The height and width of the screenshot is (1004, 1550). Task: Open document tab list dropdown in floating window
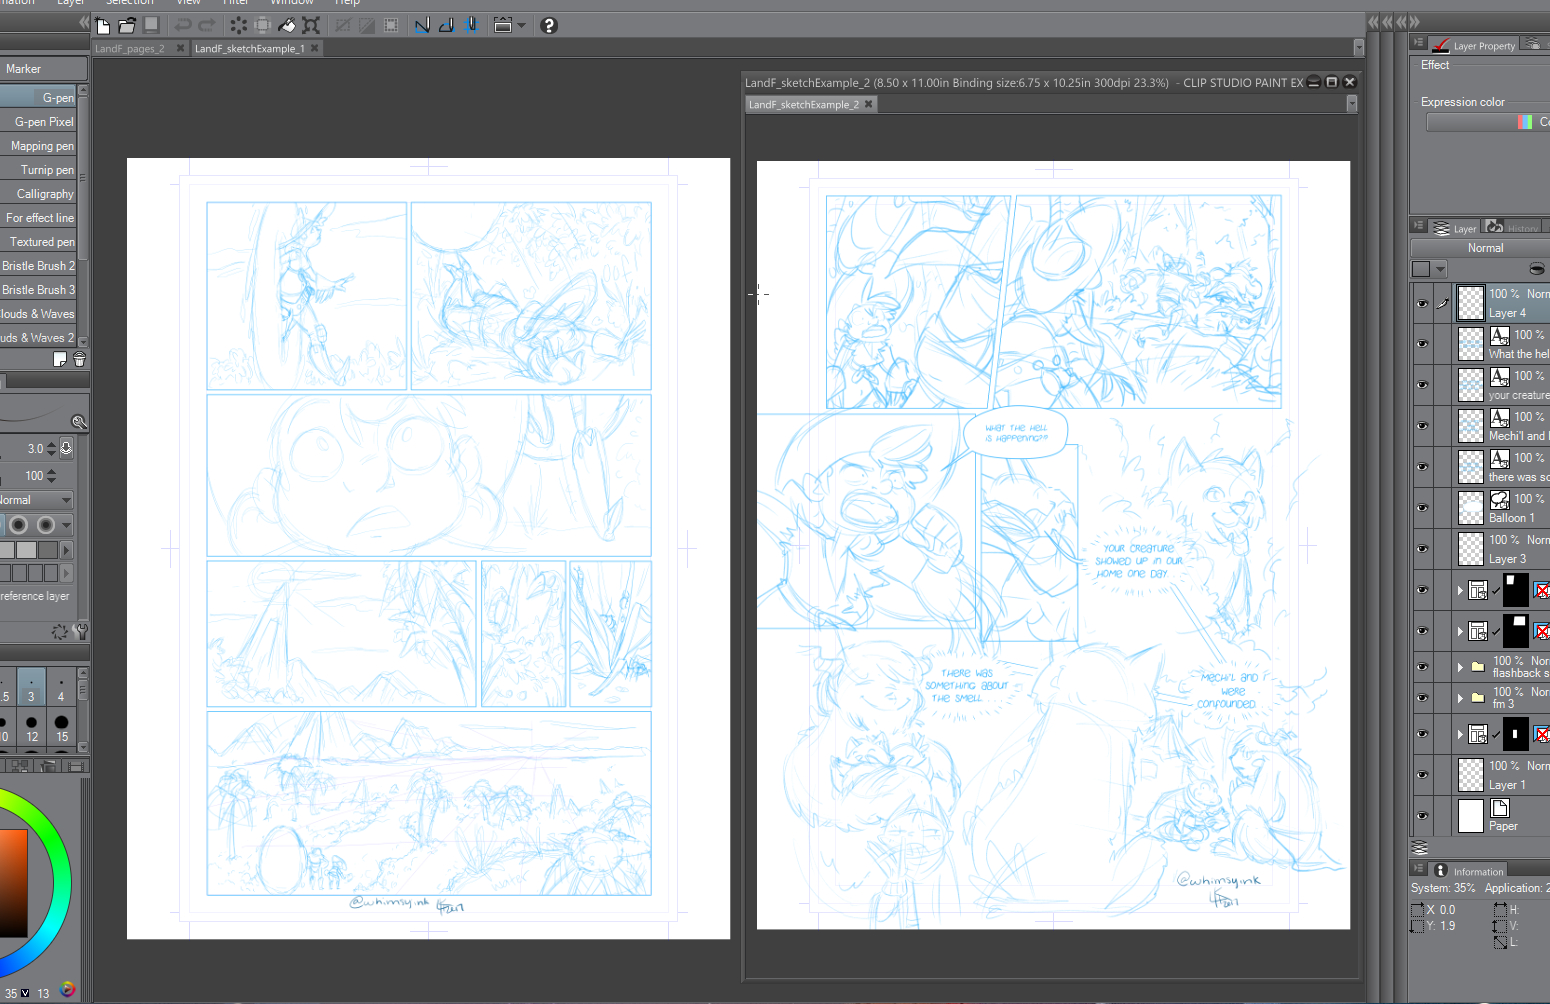tap(1352, 104)
